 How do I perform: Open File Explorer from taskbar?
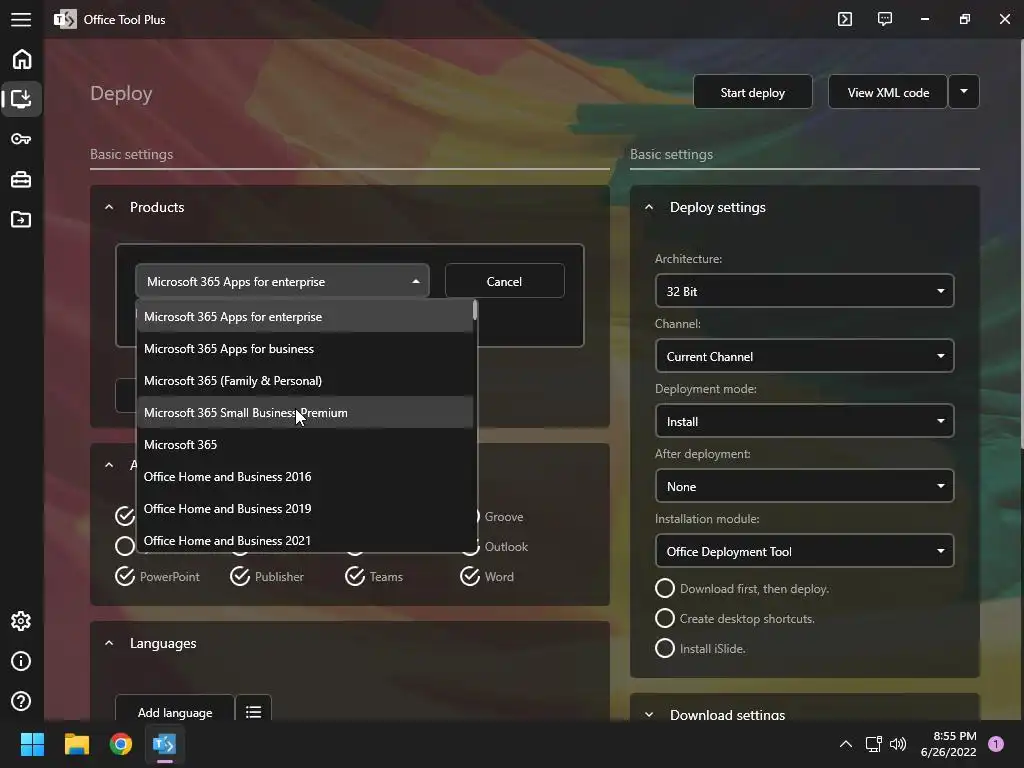pyautogui.click(x=76, y=744)
